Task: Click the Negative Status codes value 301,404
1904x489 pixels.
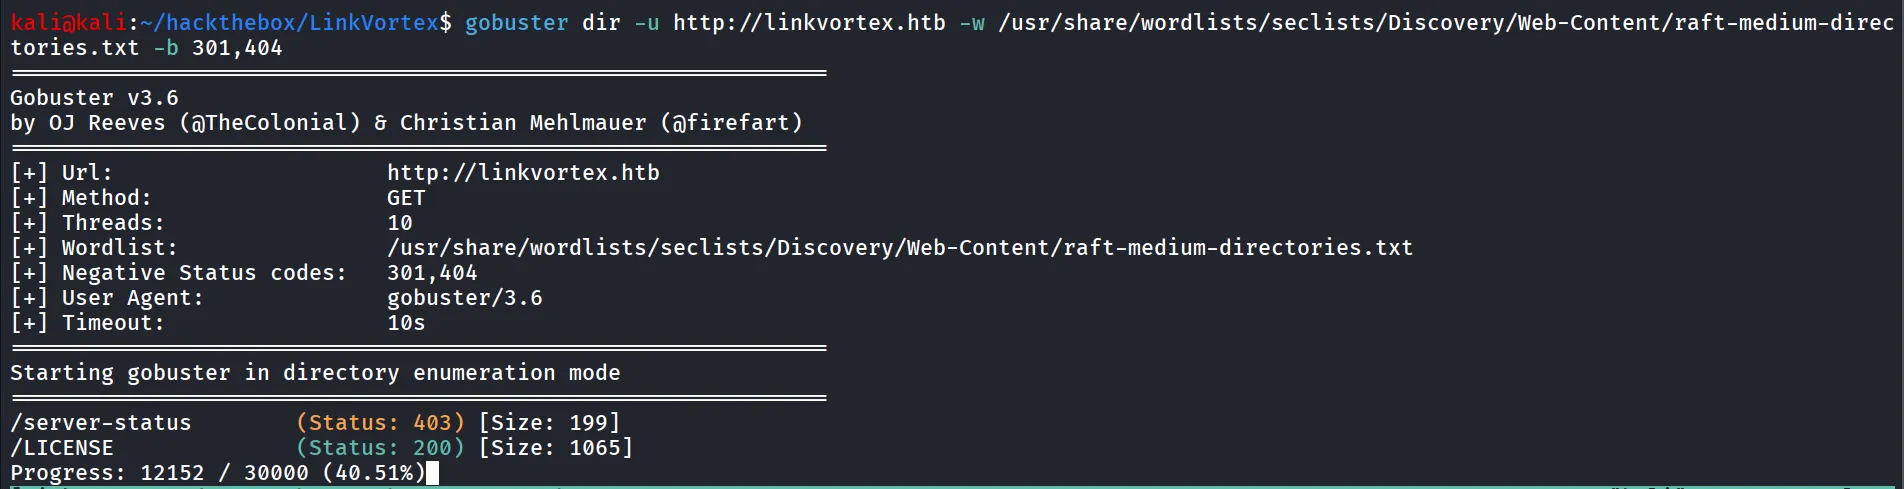Action: [x=432, y=273]
